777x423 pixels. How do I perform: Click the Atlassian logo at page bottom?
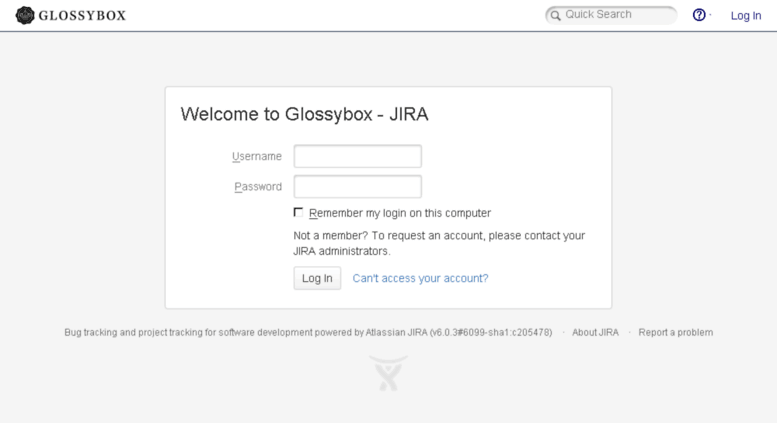pos(388,373)
